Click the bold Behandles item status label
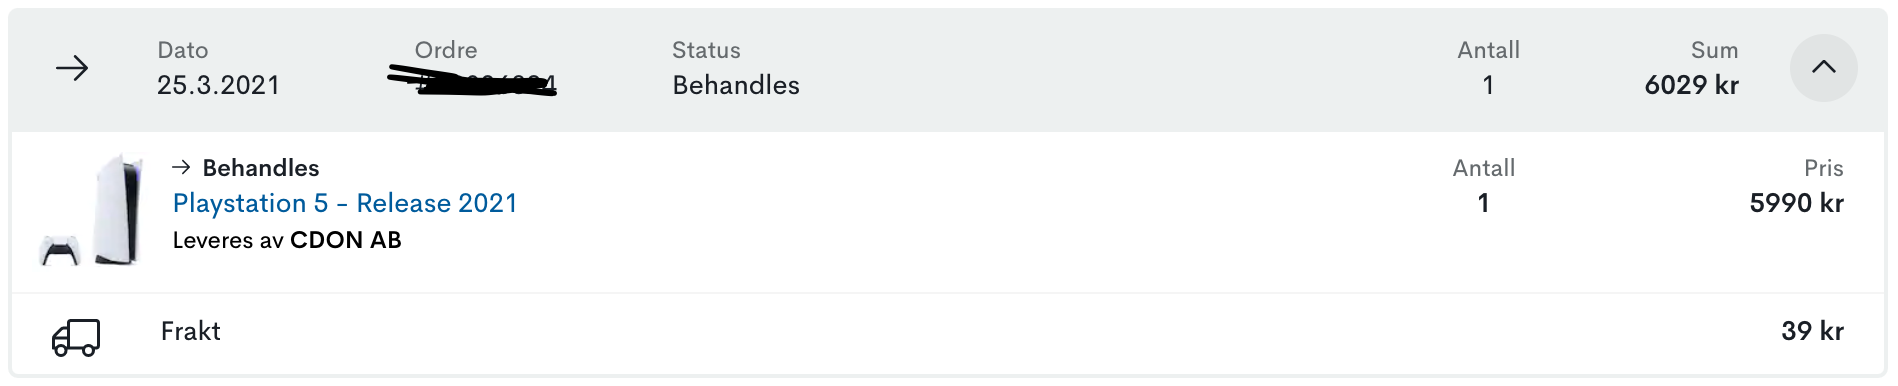The height and width of the screenshot is (386, 1898). [261, 167]
